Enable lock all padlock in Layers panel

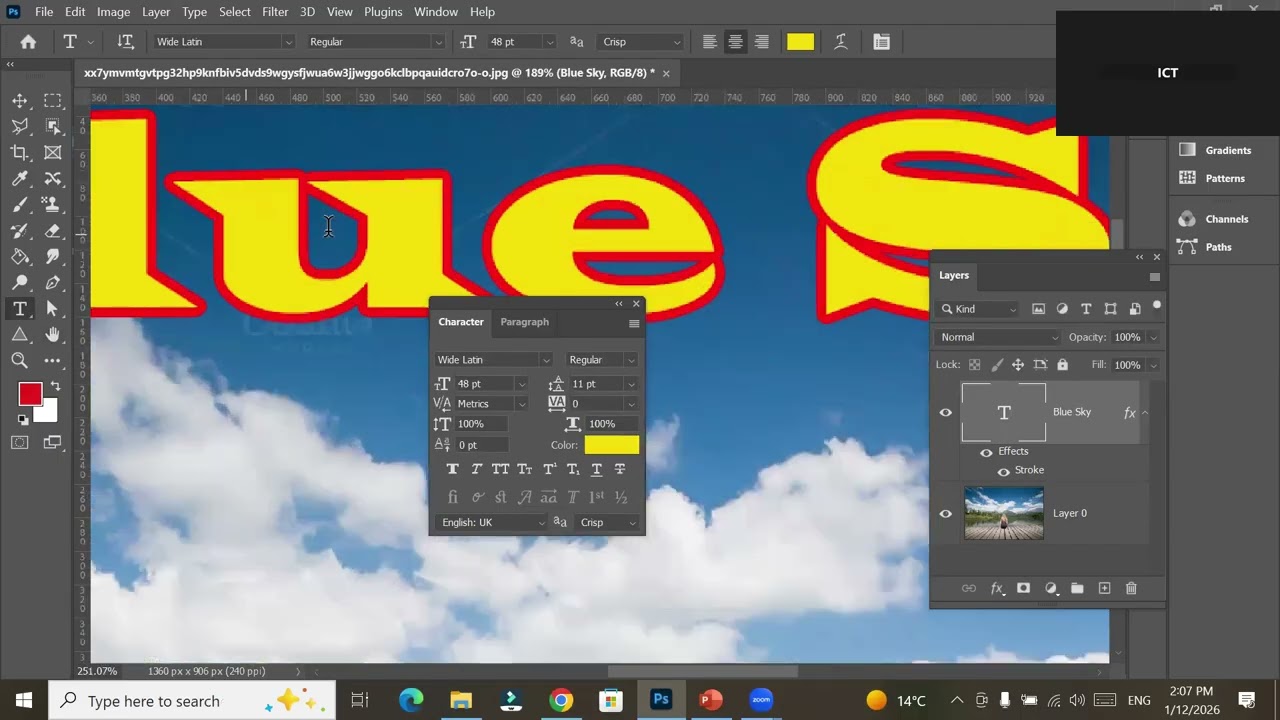pos(1062,365)
